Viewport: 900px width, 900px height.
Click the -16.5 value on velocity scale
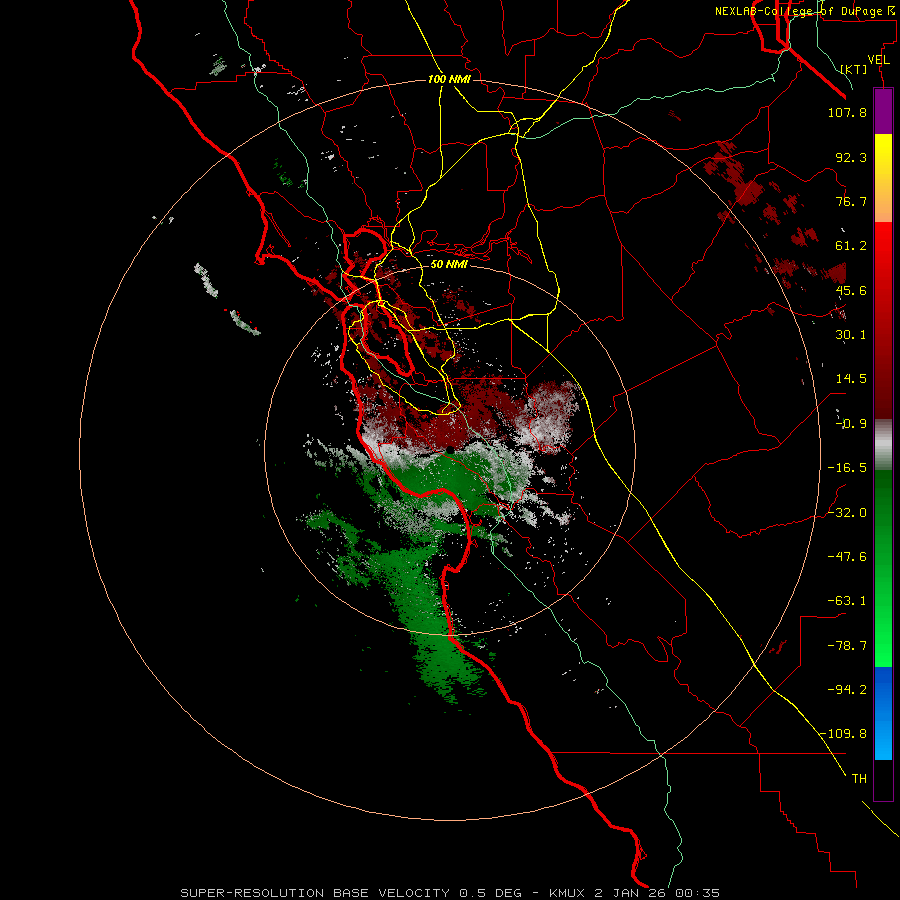[847, 468]
